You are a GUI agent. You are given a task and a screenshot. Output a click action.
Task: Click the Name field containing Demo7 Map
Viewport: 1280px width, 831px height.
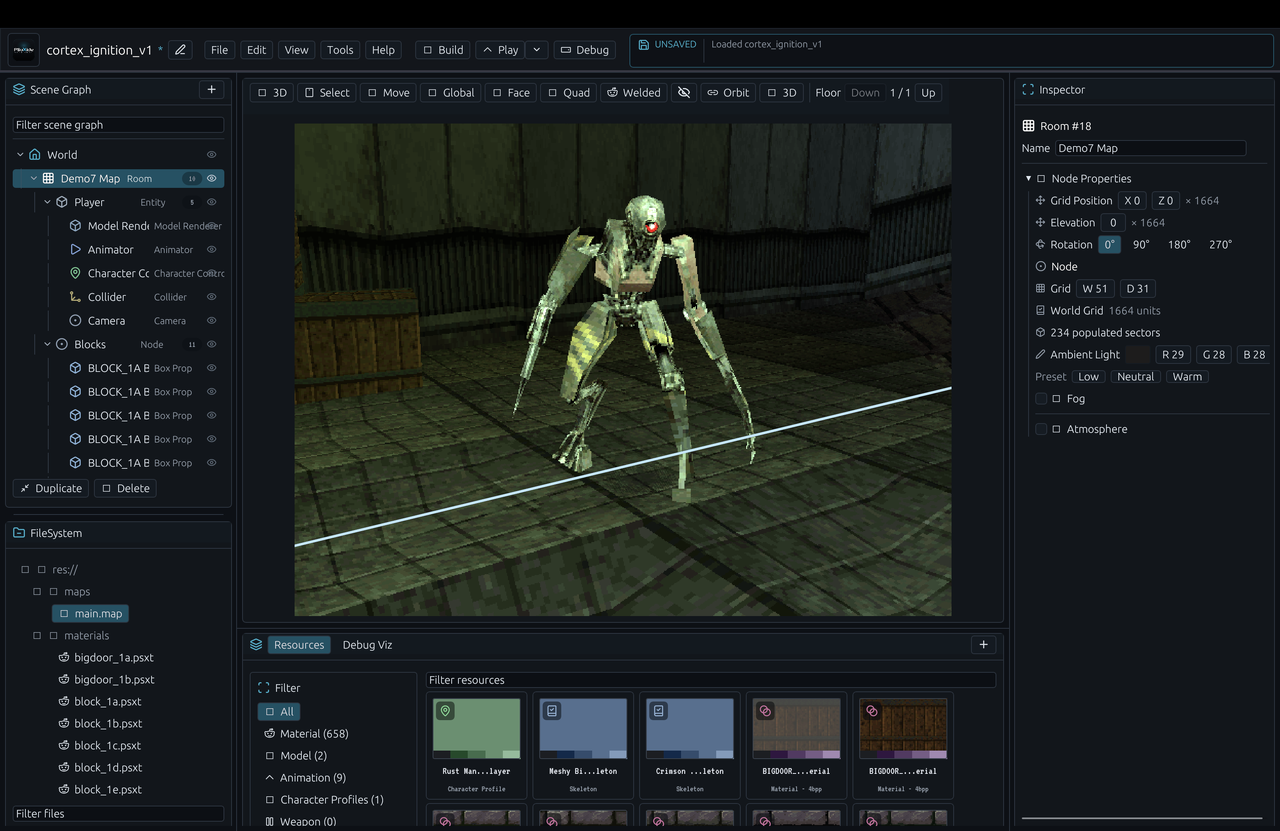pyautogui.click(x=1150, y=148)
